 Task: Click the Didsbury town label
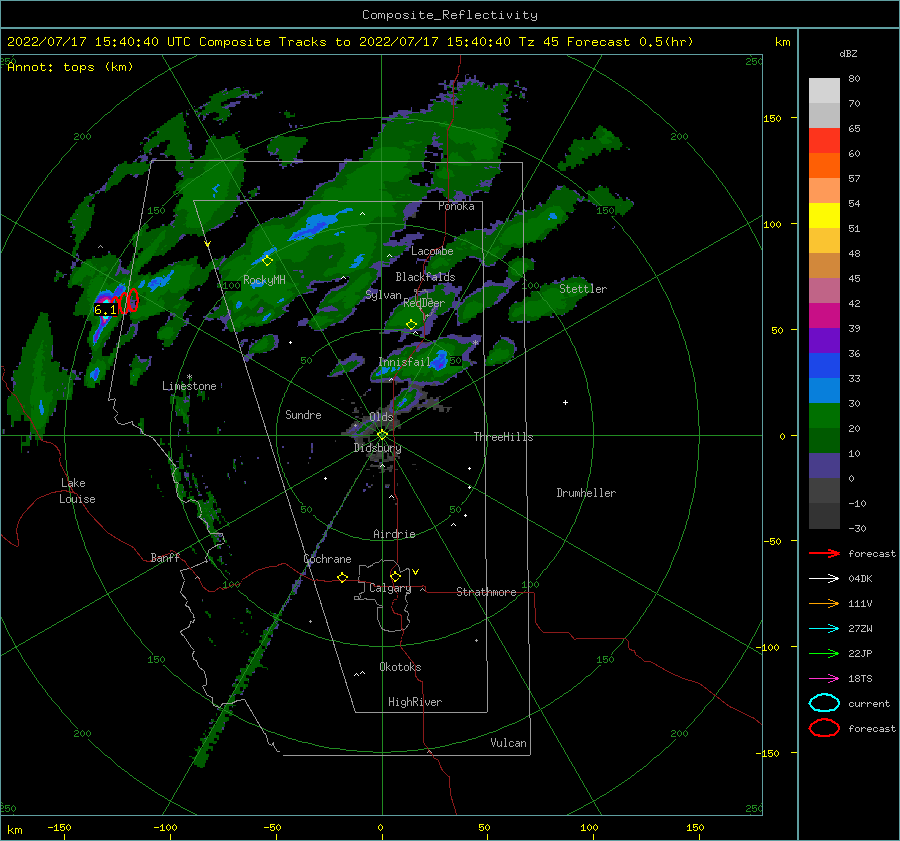point(377,448)
